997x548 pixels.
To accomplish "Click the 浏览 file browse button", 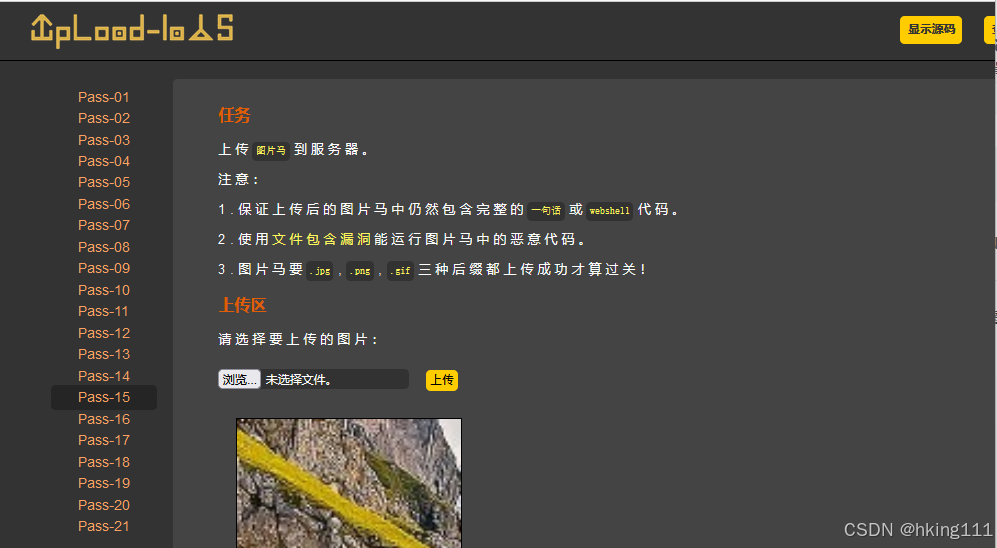I will (239, 380).
